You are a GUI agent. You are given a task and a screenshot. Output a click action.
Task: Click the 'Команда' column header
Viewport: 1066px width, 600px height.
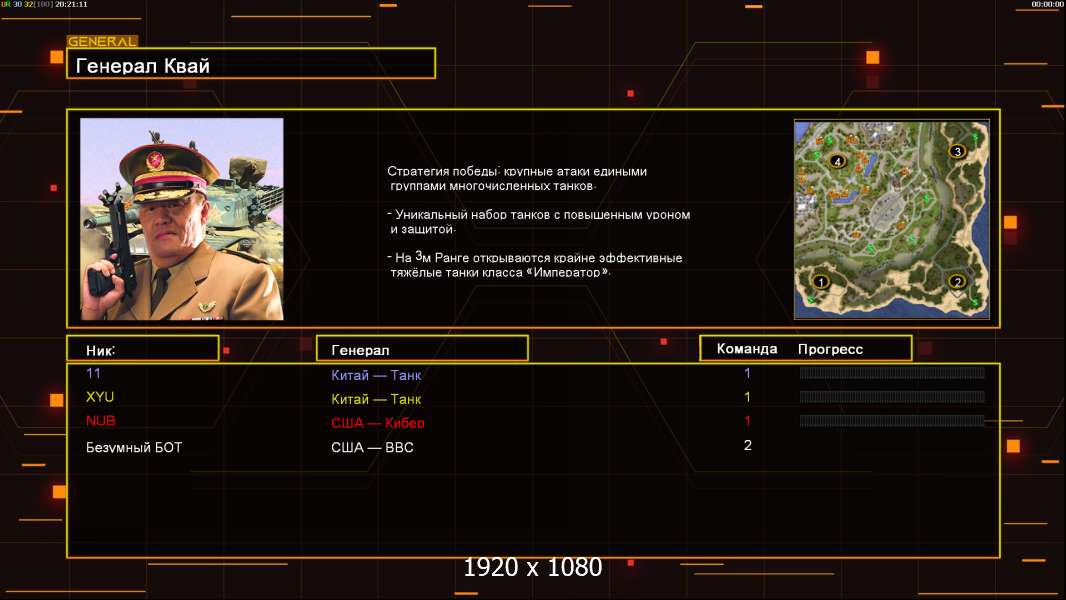[x=746, y=349]
